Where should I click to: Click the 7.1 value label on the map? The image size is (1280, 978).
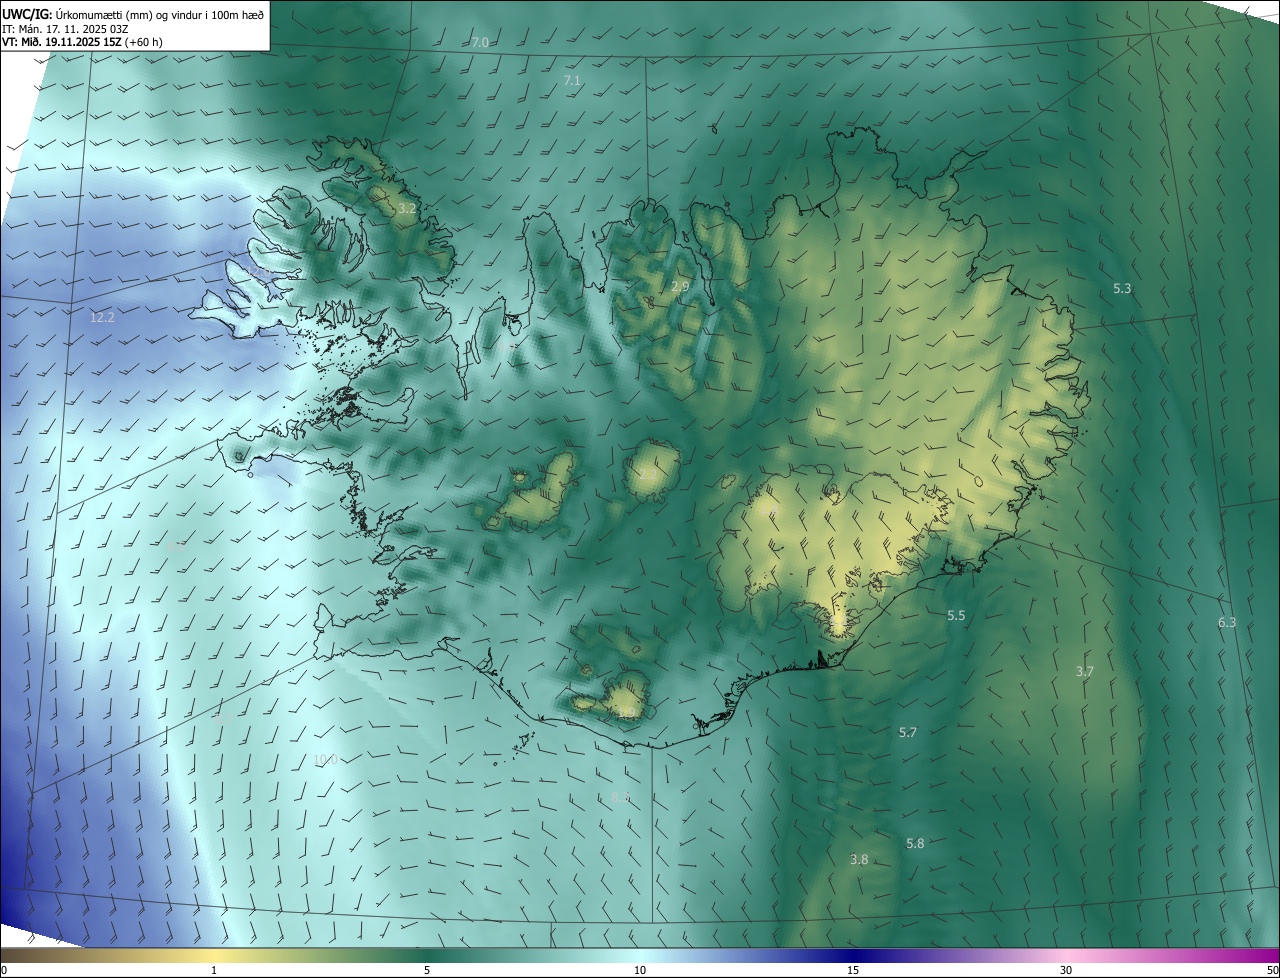(x=572, y=80)
